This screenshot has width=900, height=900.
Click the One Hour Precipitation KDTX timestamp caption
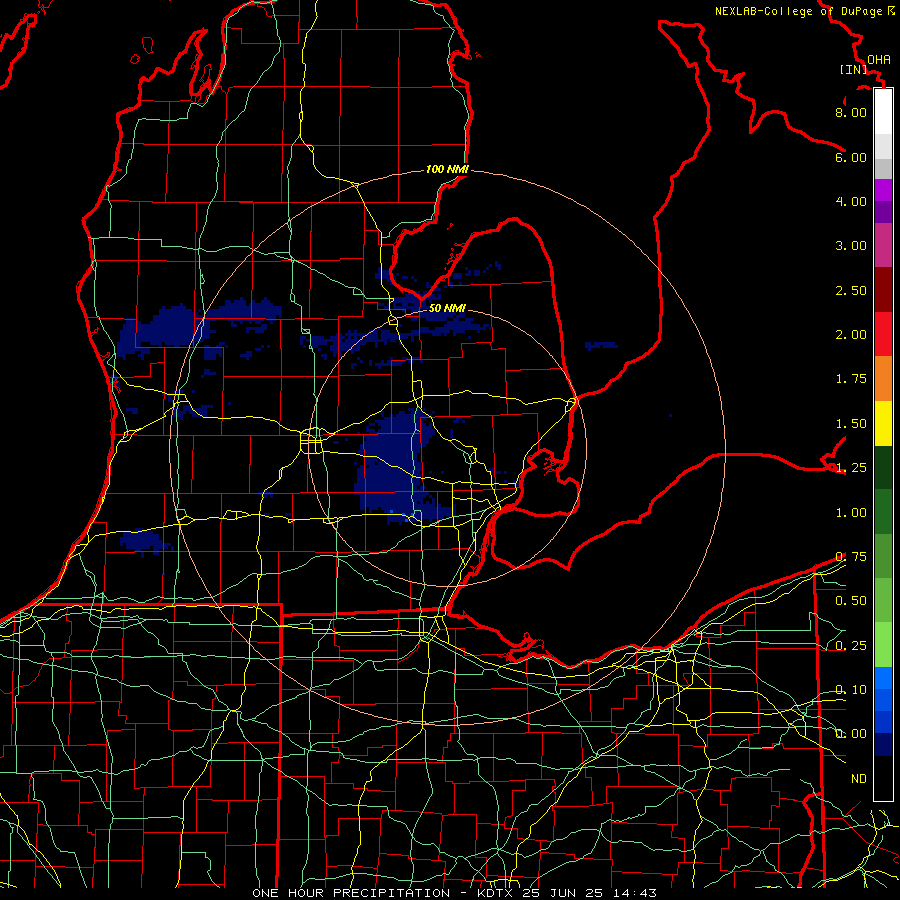[x=454, y=893]
